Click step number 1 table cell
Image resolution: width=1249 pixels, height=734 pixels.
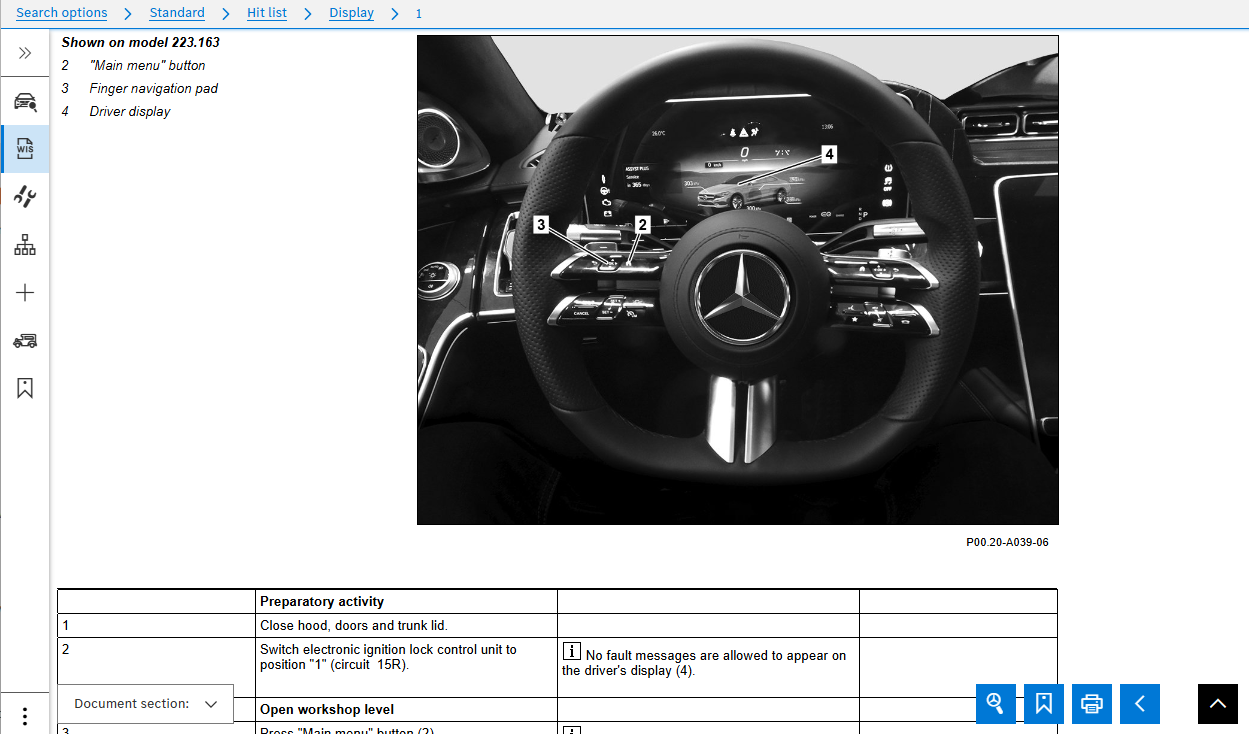click(x=157, y=626)
